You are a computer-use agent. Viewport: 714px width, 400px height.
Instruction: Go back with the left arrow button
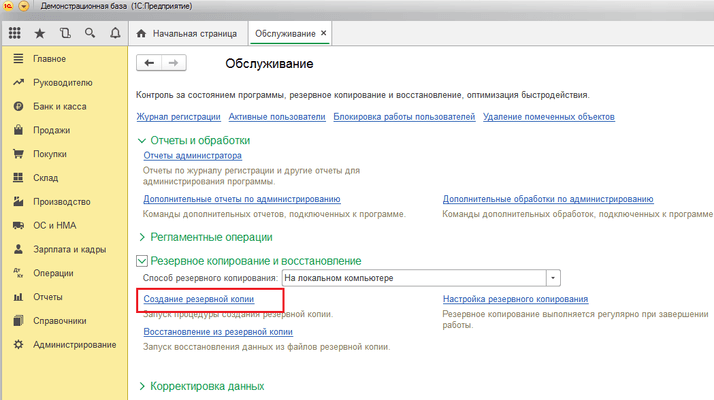150,63
